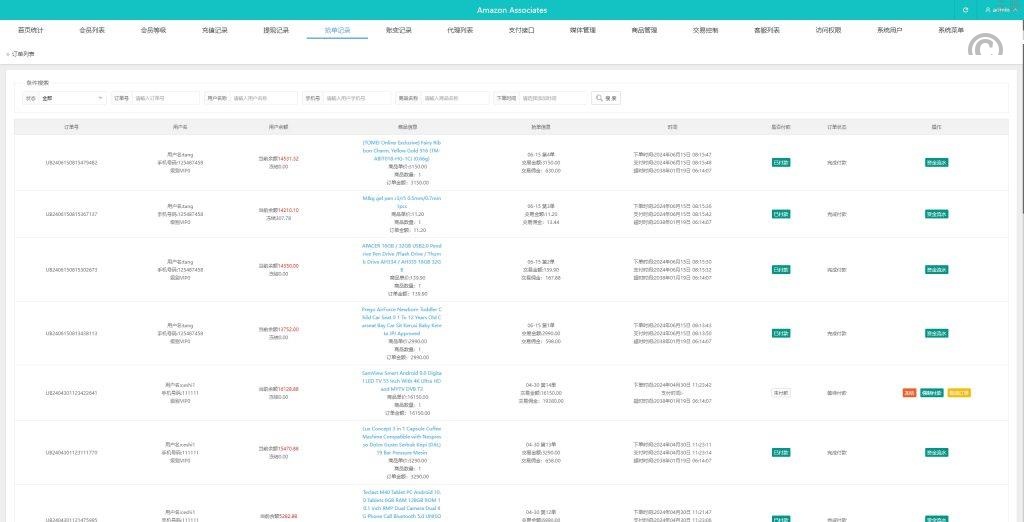Viewport: 1024px width, 522px height.
Task: Open the 会员列表 menu tab
Action: (x=92, y=30)
